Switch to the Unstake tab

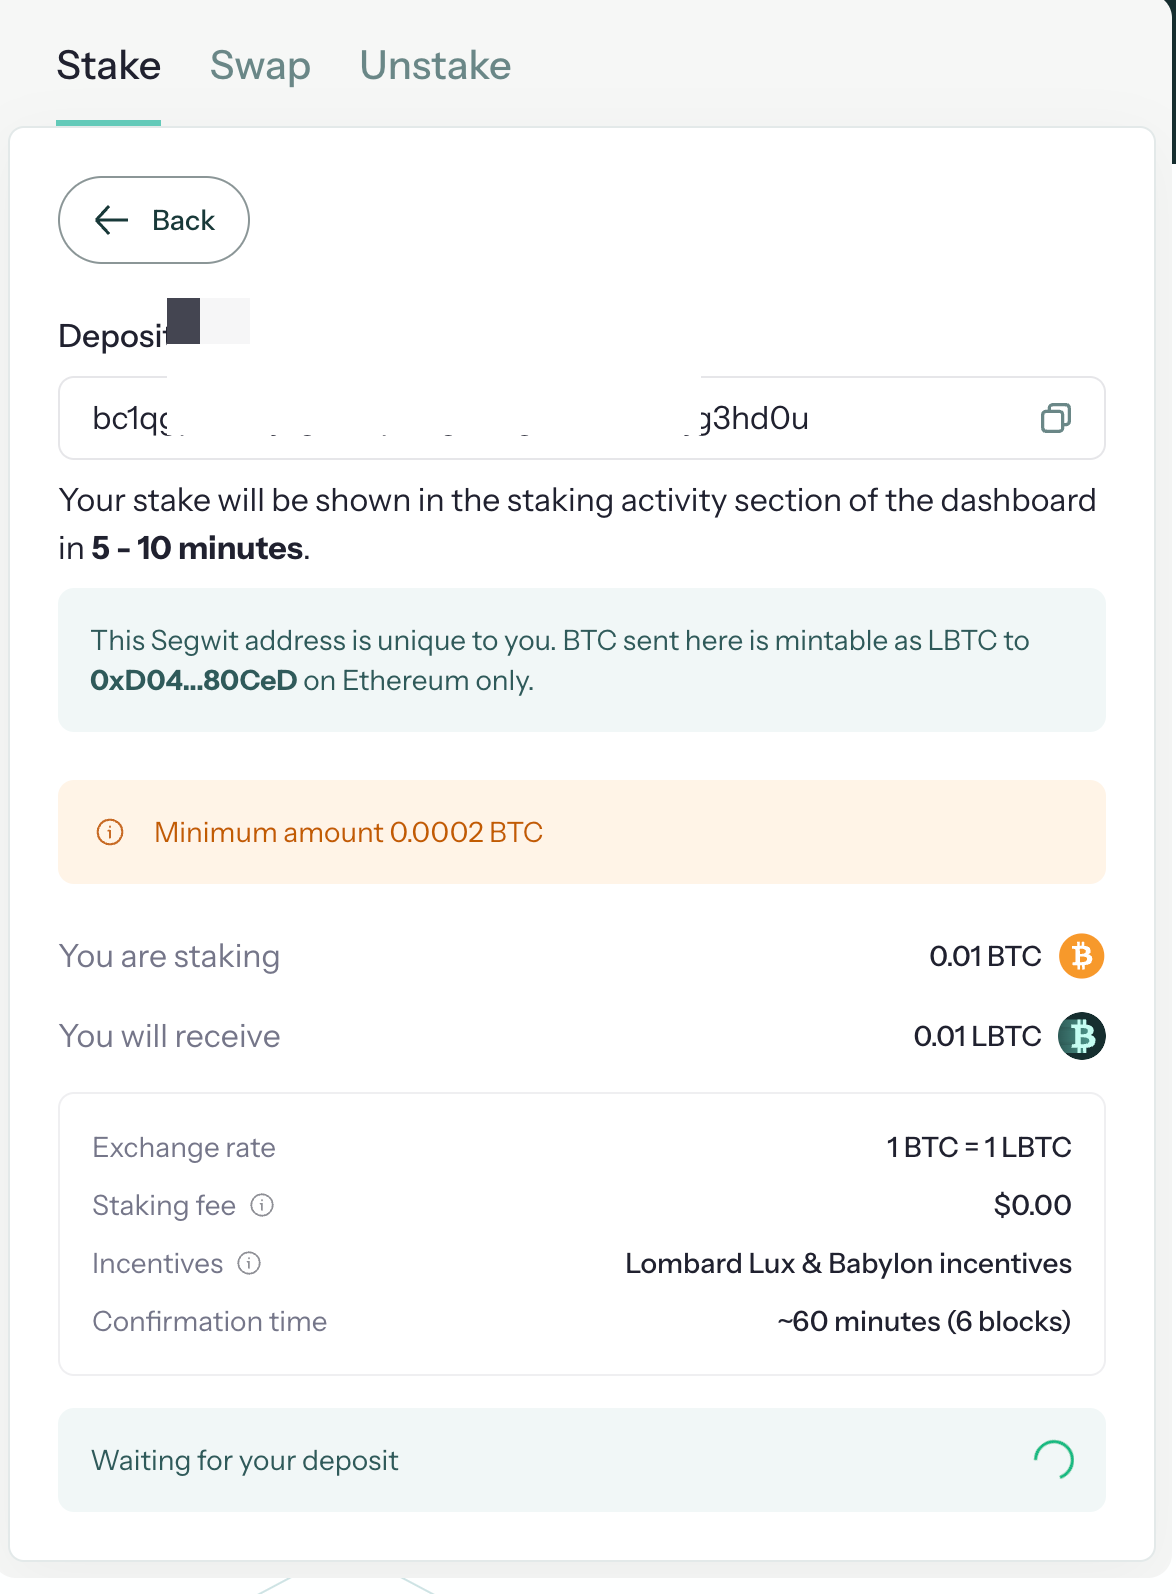[x=435, y=66]
